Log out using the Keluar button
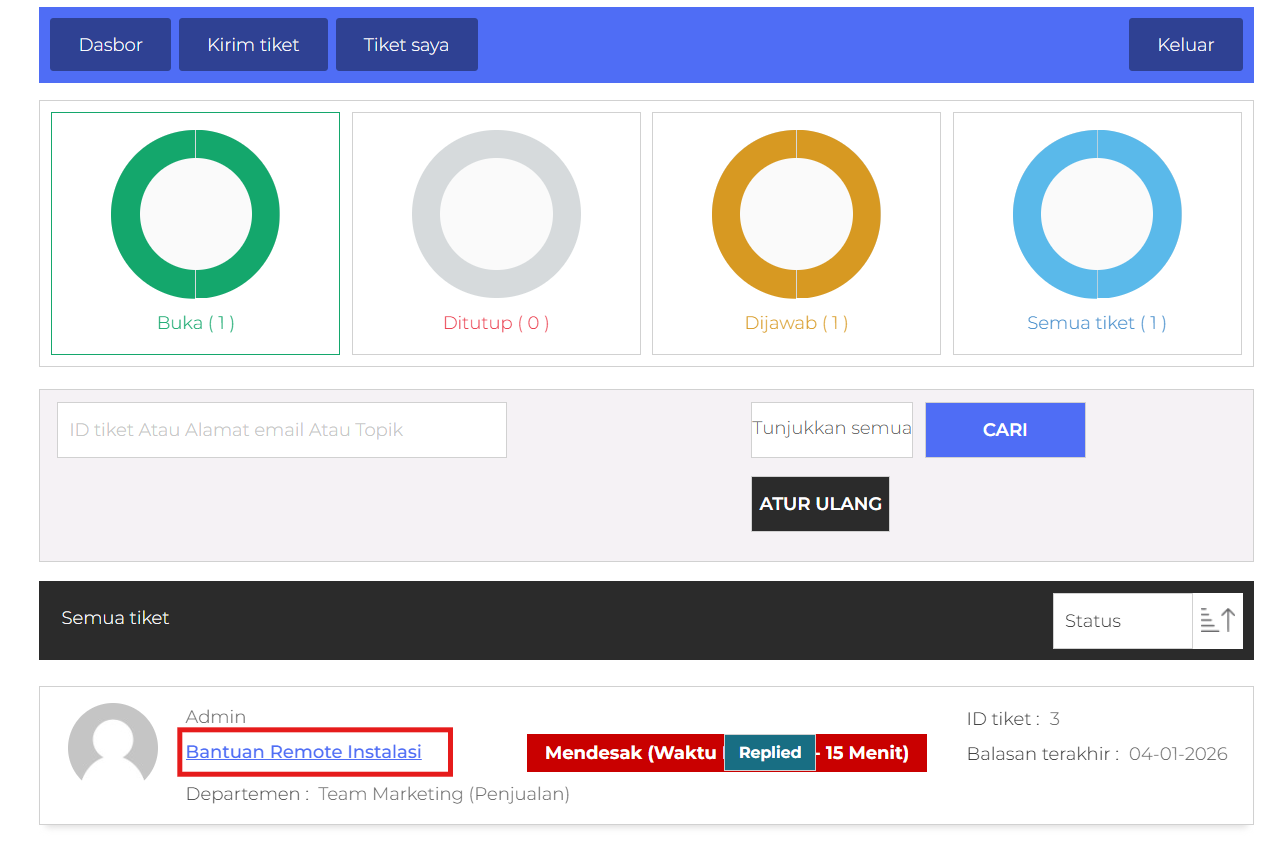The image size is (1277, 851). 1185,45
